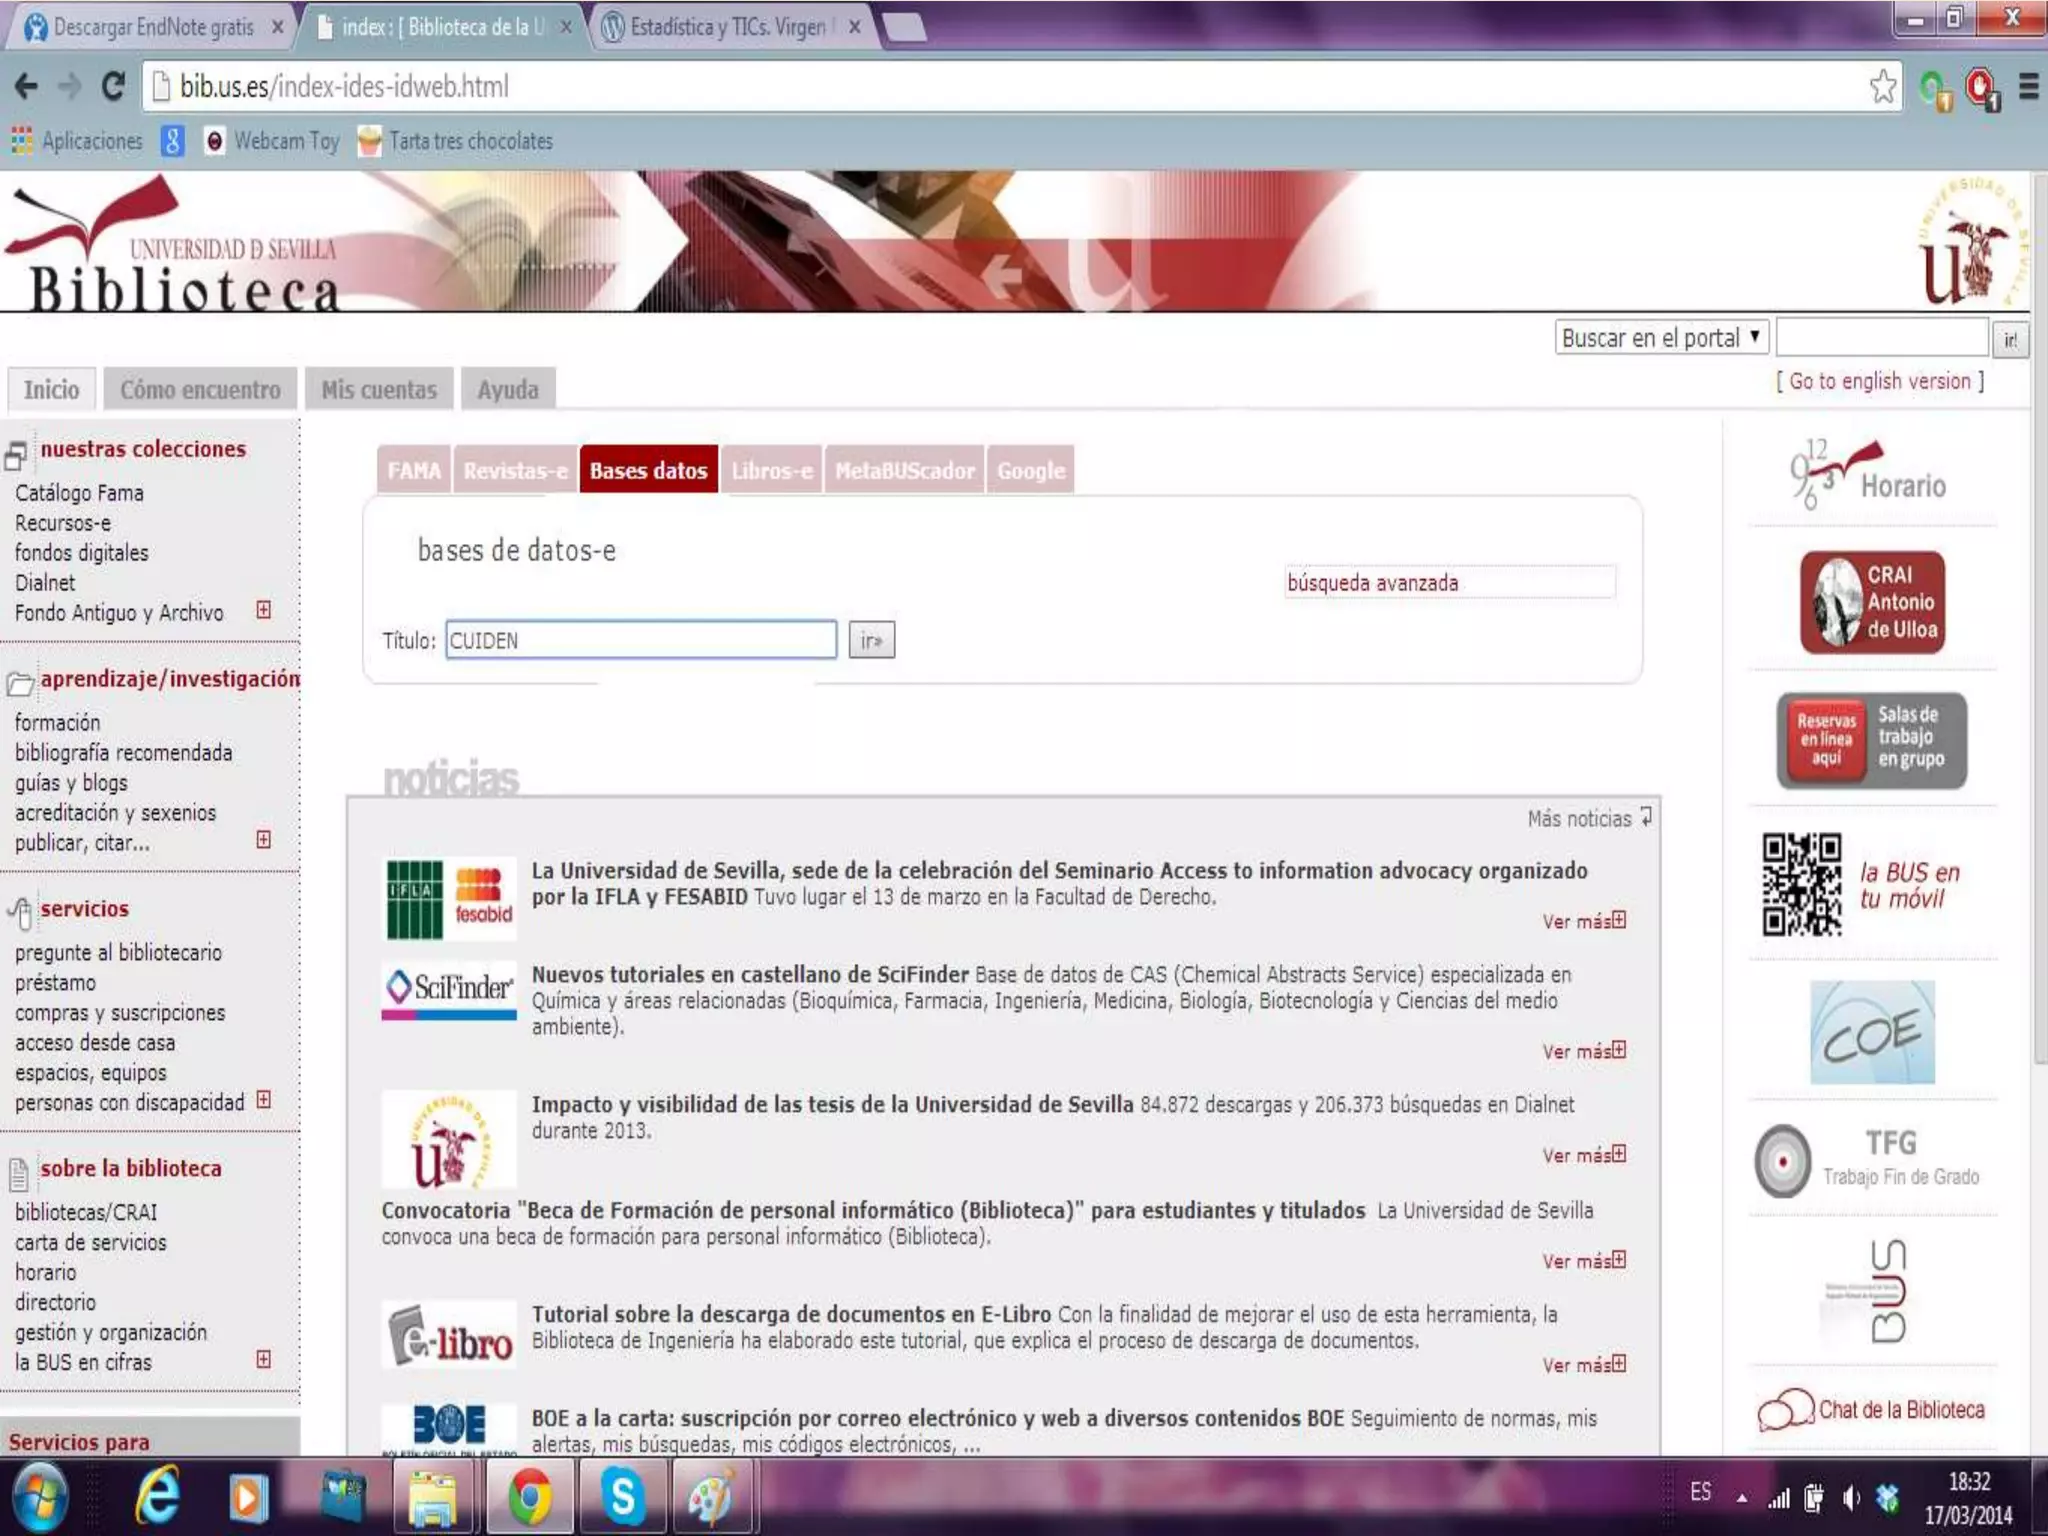This screenshot has height=1536, width=2048.
Task: Launch Skype from the Windows taskbar
Action: coord(622,1497)
